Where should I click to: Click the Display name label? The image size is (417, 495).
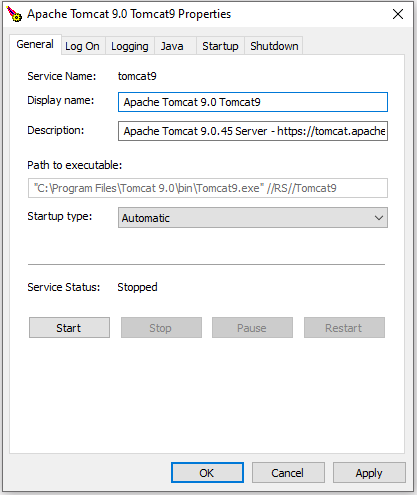click(x=61, y=100)
